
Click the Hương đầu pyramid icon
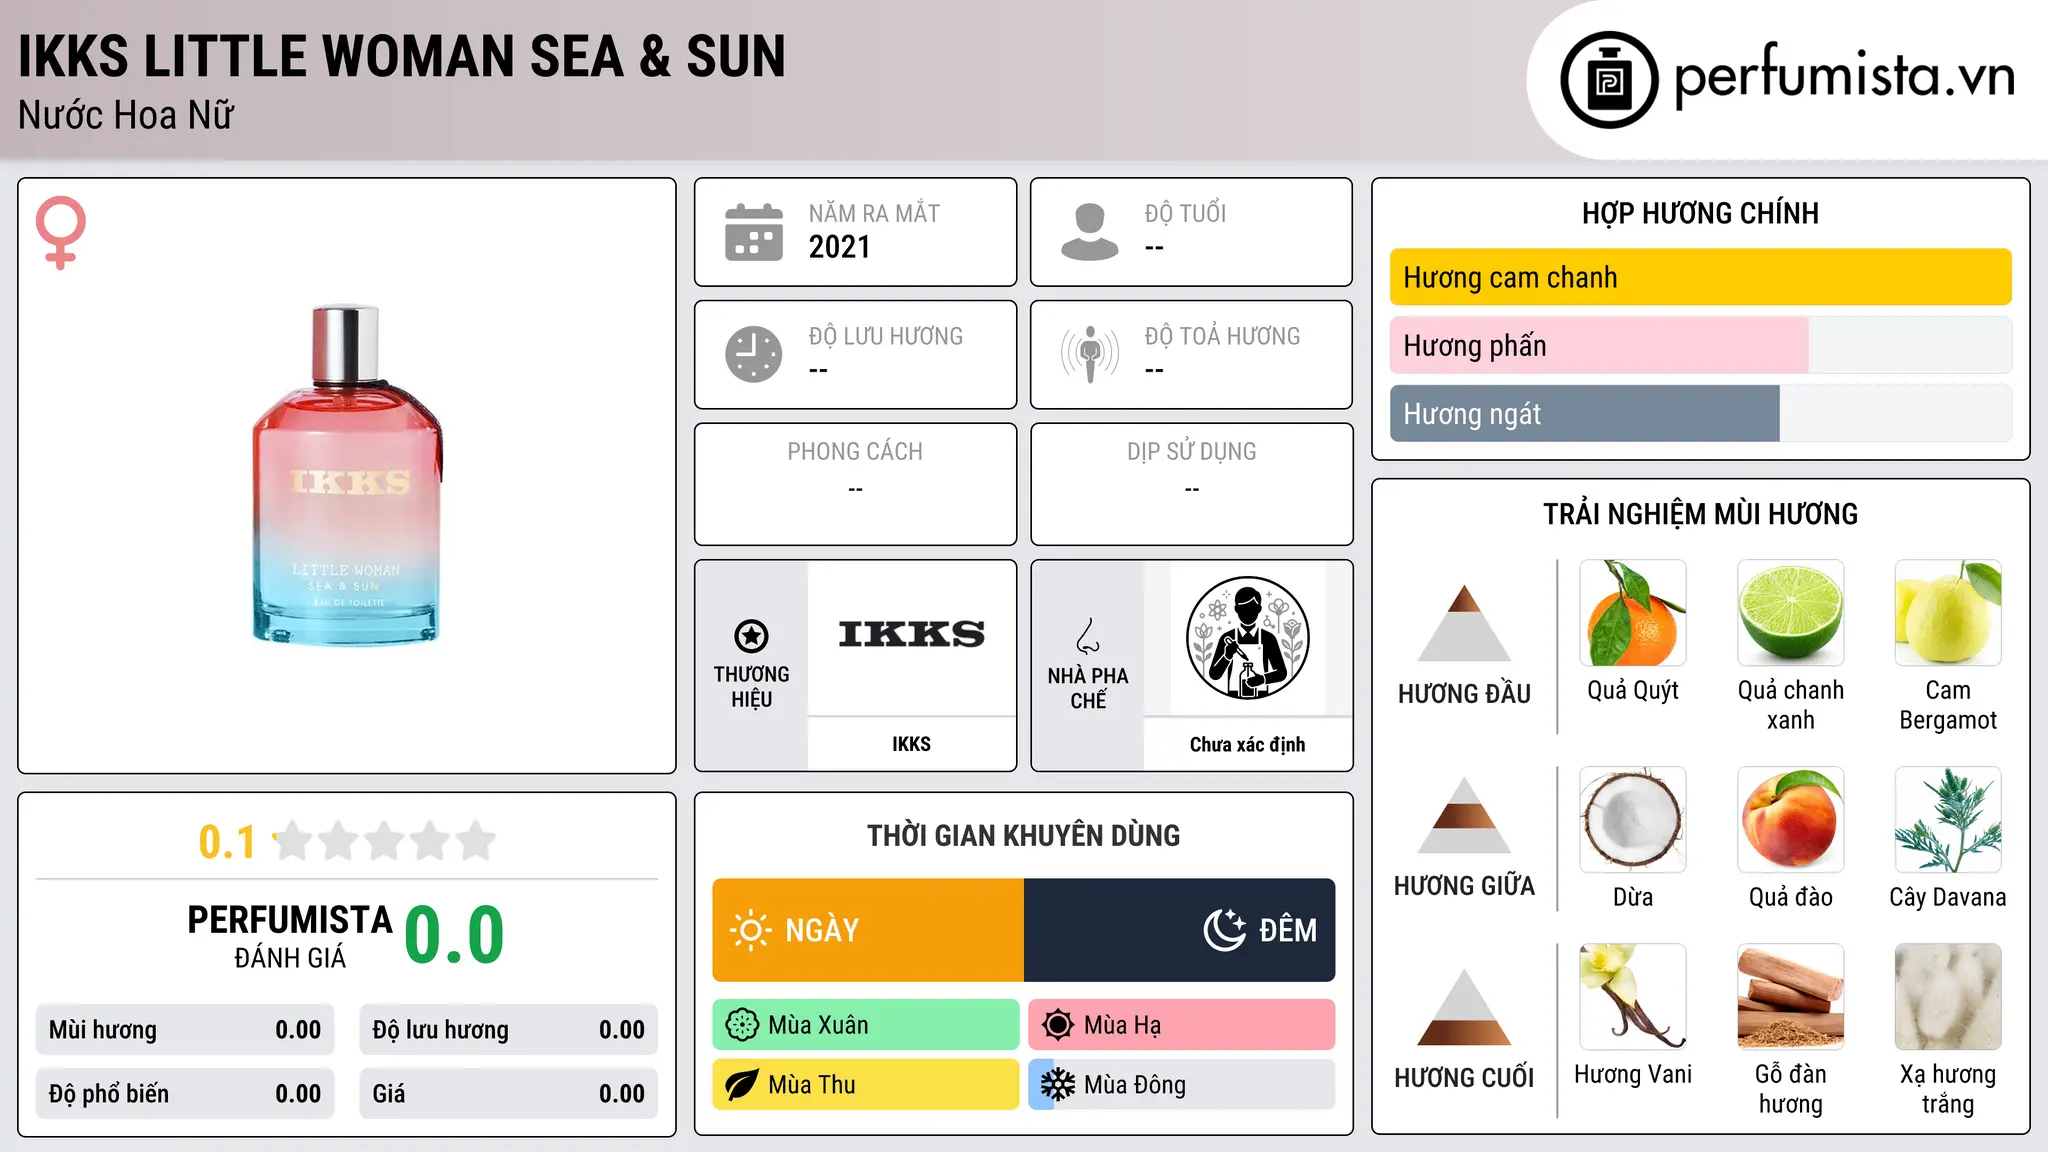click(1464, 623)
